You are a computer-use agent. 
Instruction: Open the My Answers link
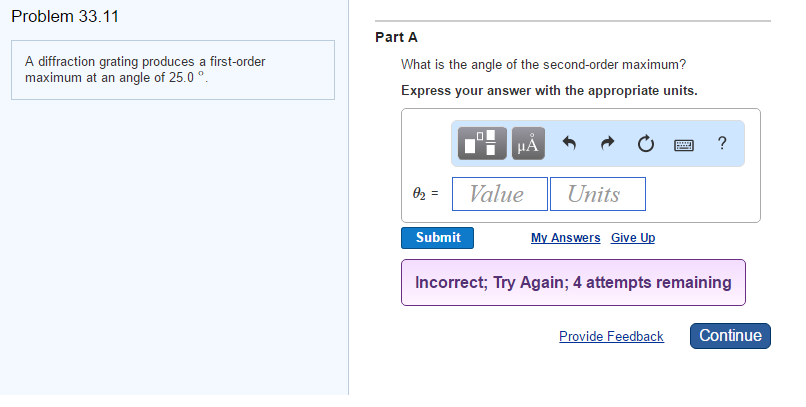coord(566,238)
